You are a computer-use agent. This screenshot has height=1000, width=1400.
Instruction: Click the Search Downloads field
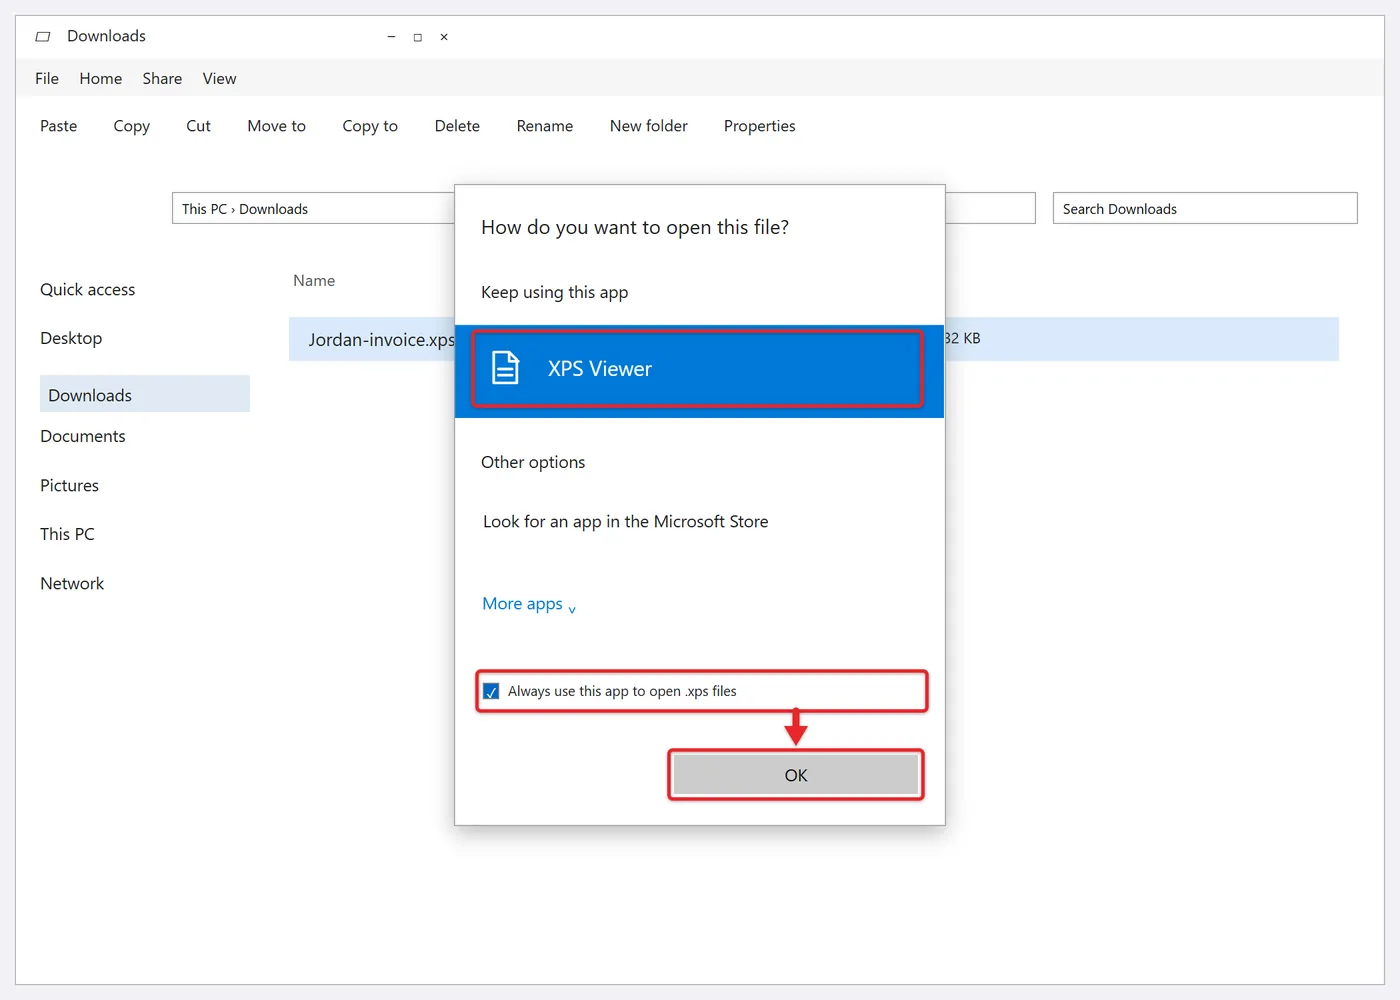(x=1205, y=208)
